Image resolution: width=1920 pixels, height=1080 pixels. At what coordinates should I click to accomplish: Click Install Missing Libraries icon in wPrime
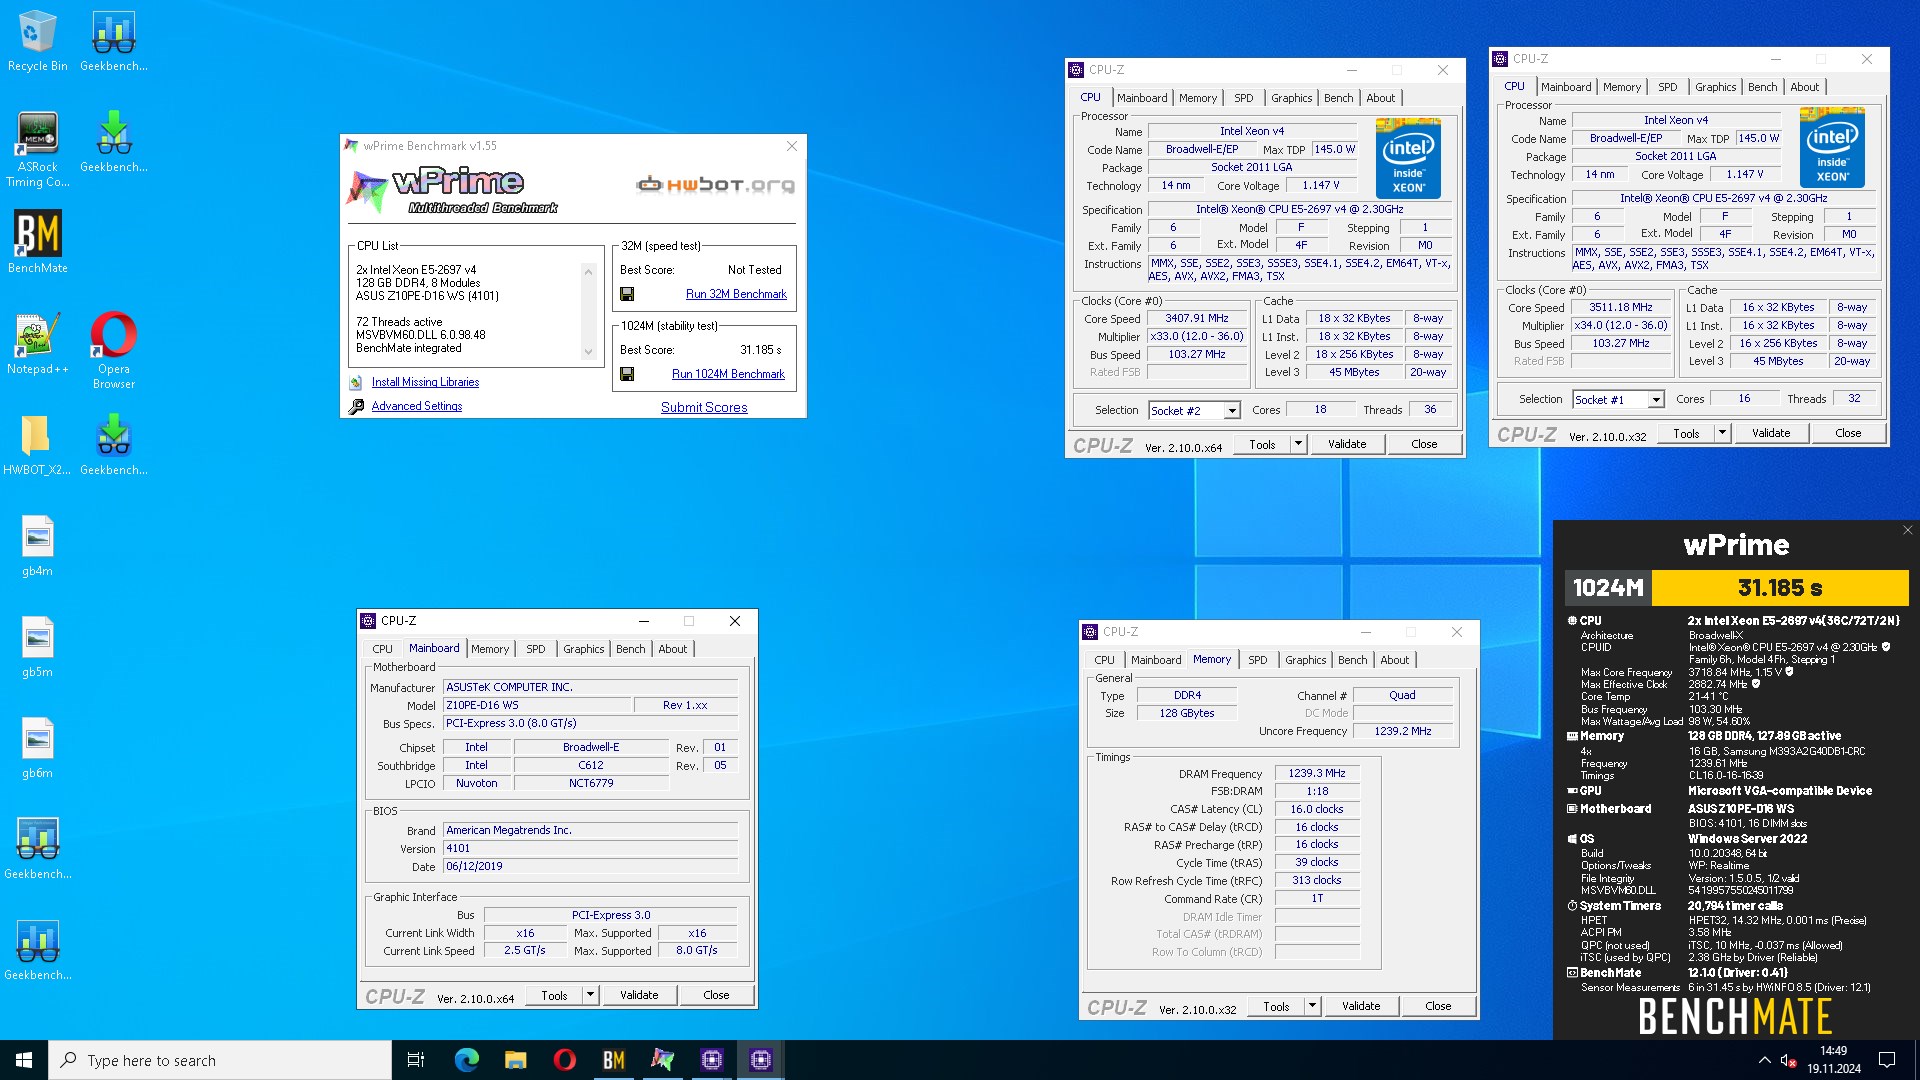[x=356, y=383]
